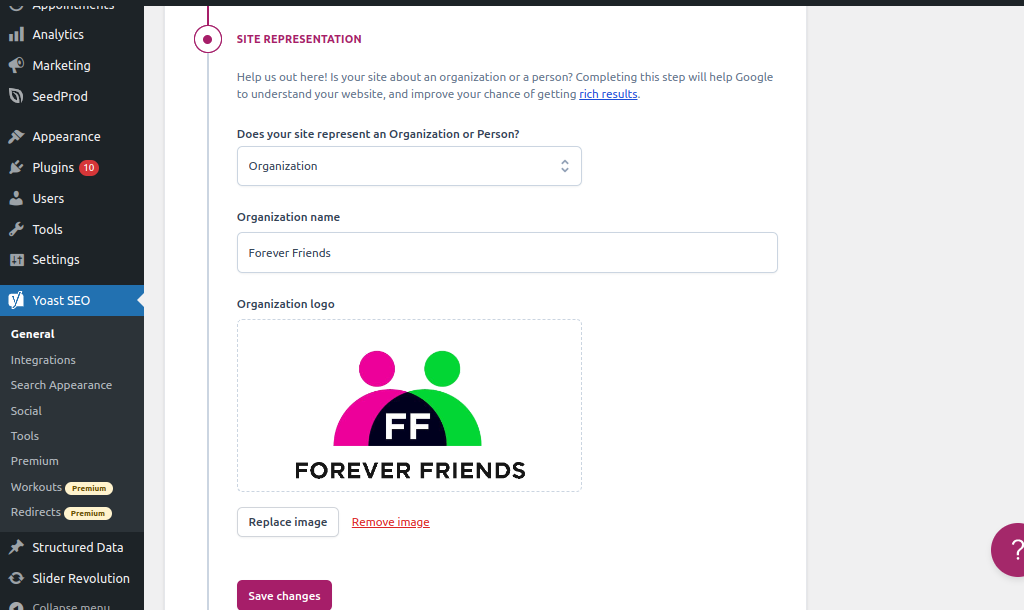Collapse the Site Representation step circle
Screen dimensions: 1024x610
(x=207, y=40)
